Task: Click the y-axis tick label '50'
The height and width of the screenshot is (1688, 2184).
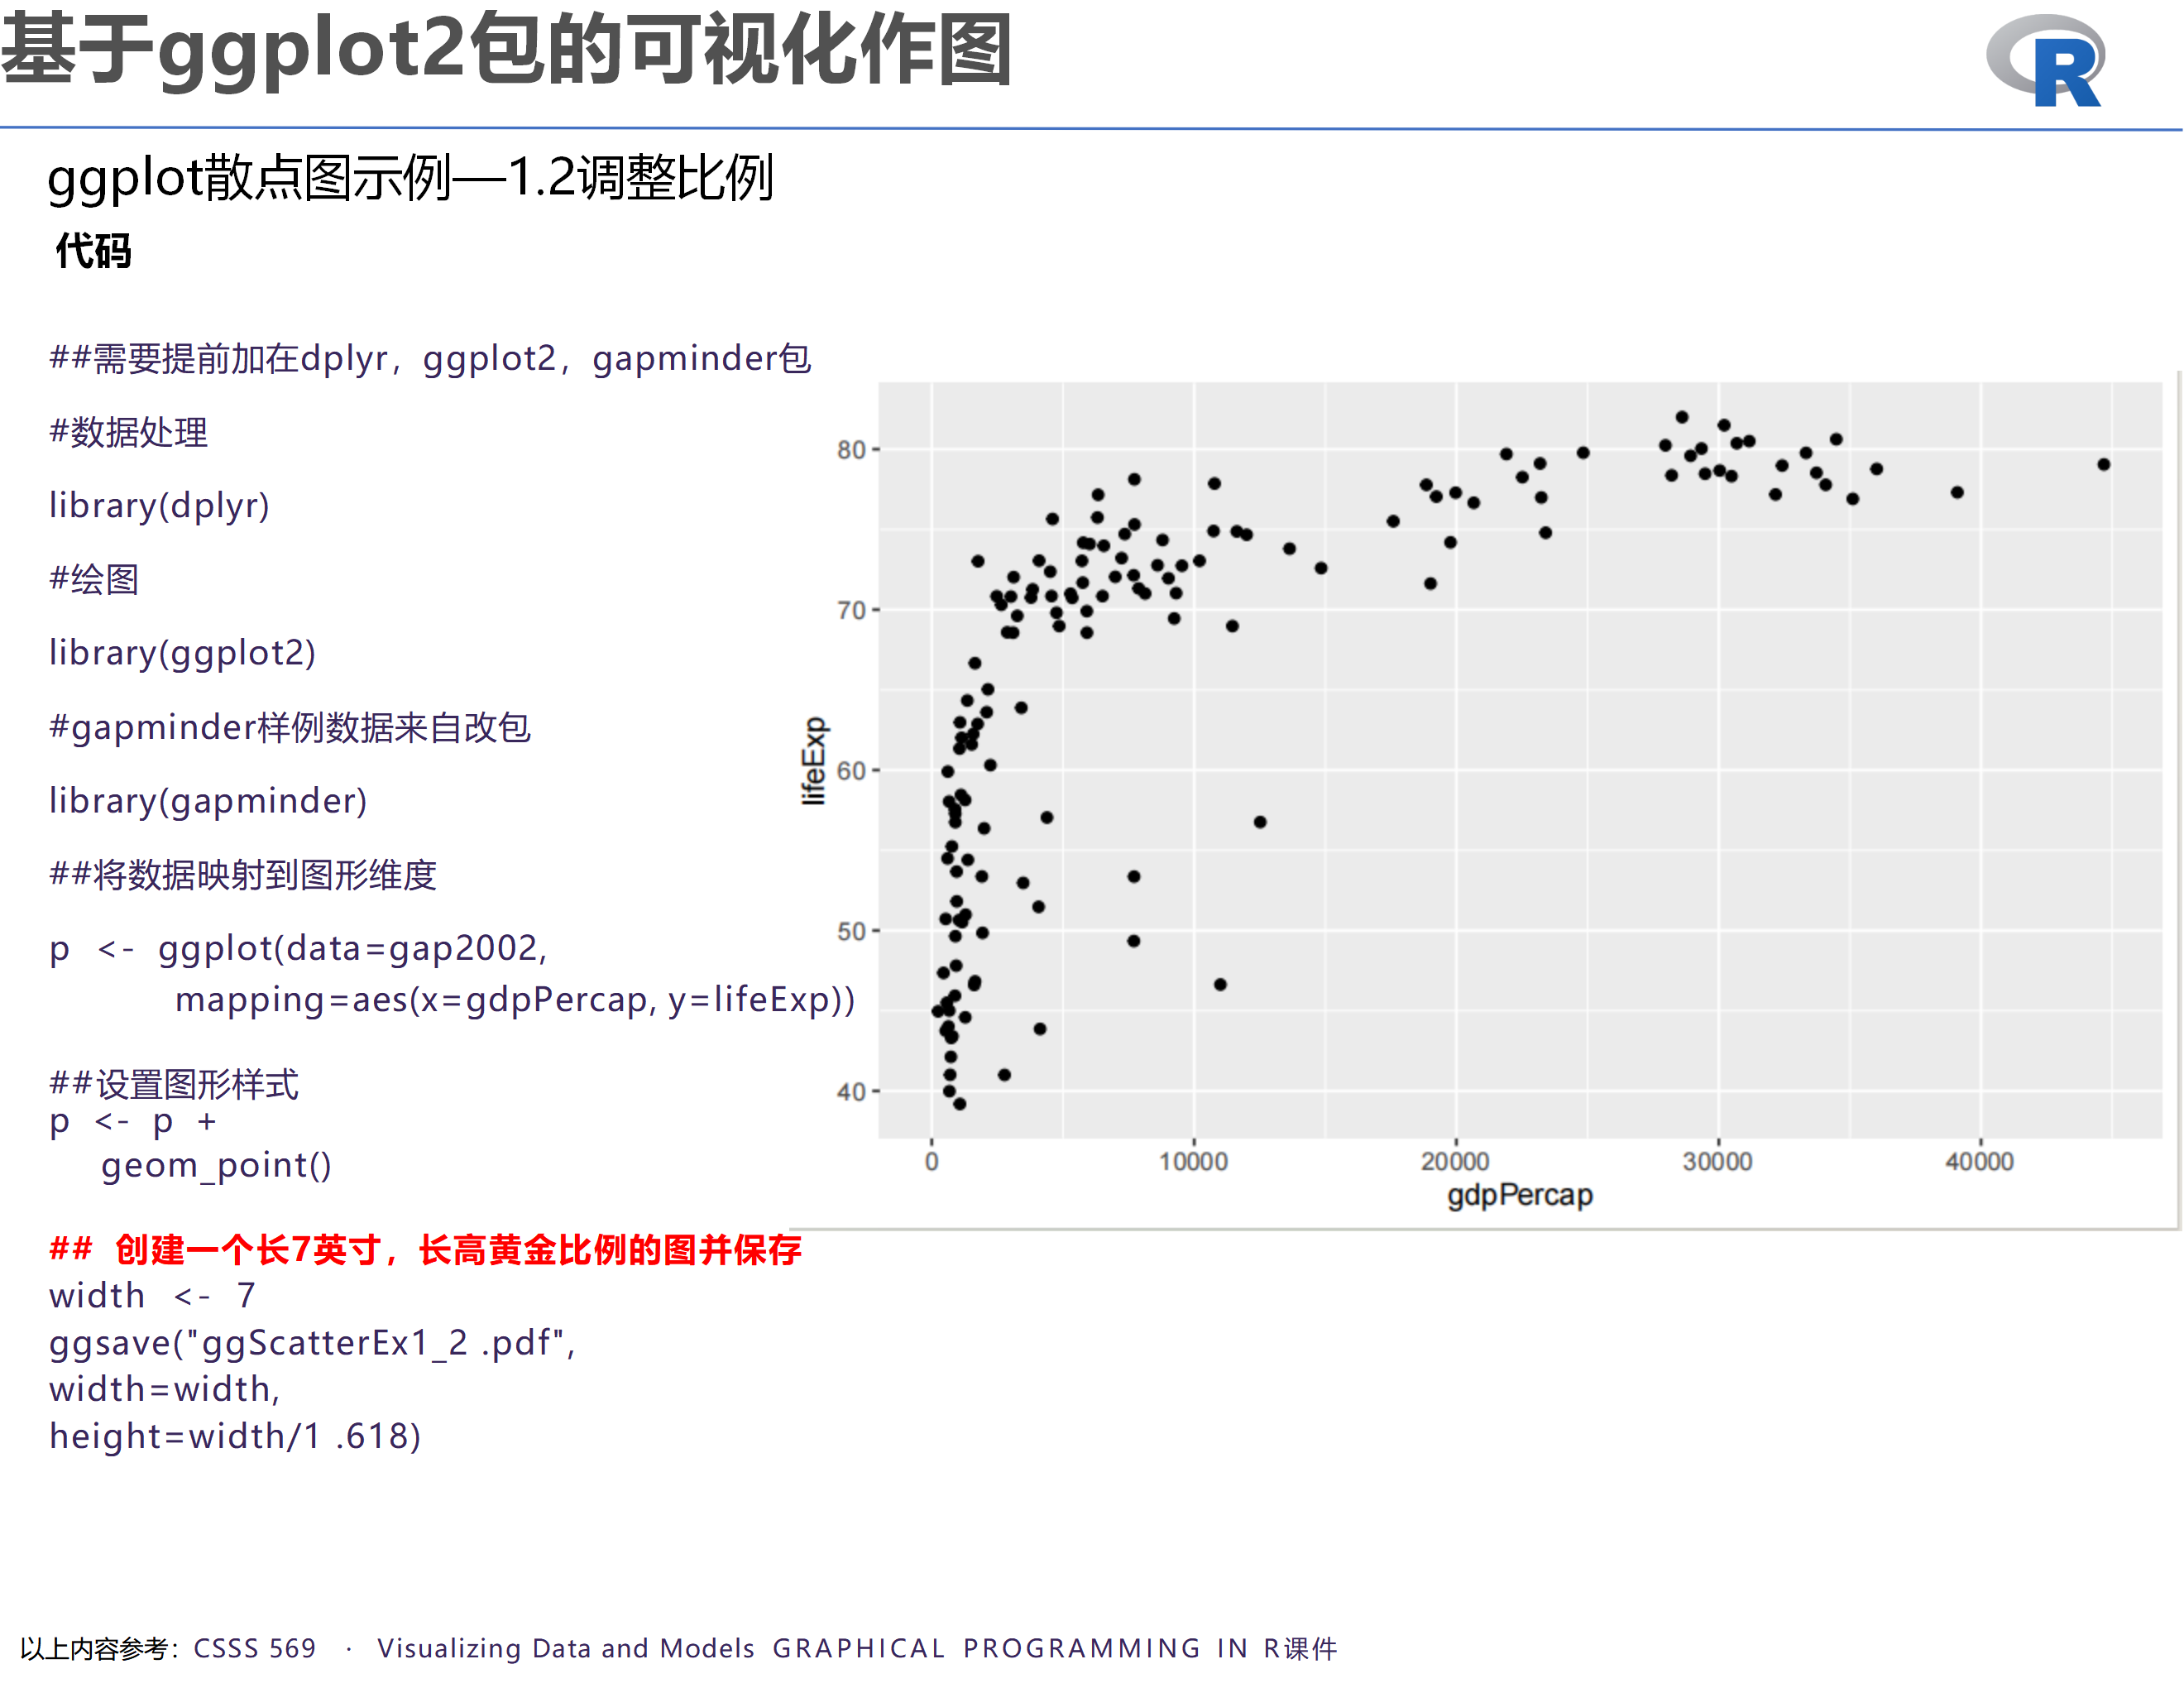Action: (851, 931)
